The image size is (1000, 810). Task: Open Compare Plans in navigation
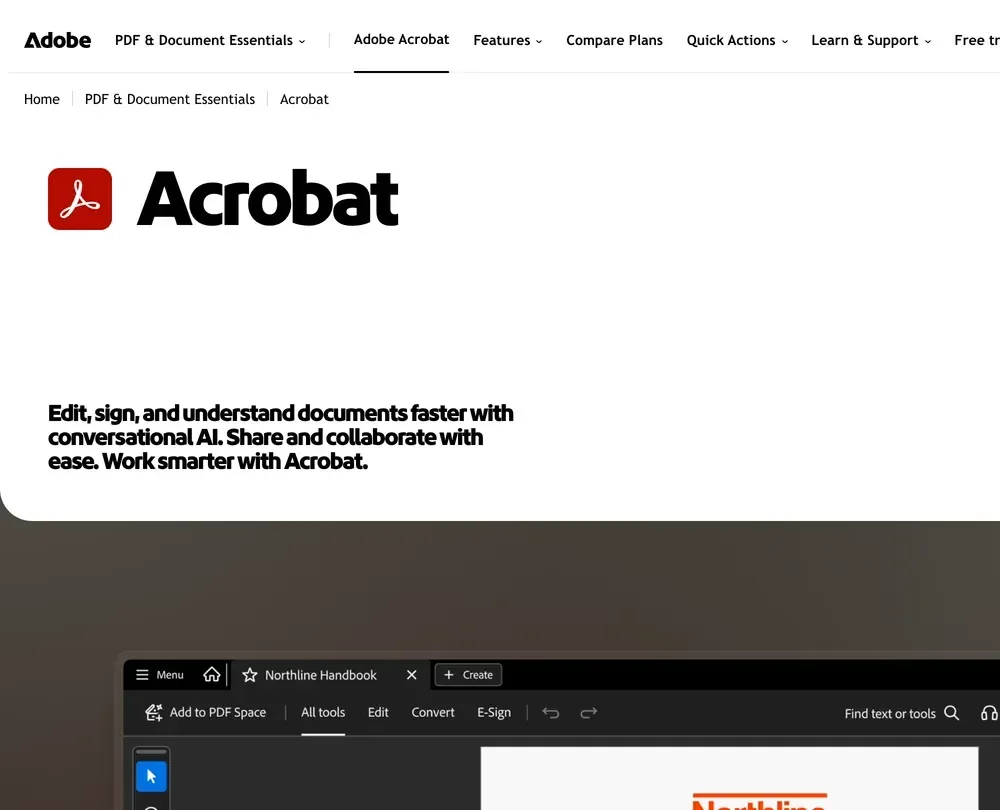coord(614,40)
